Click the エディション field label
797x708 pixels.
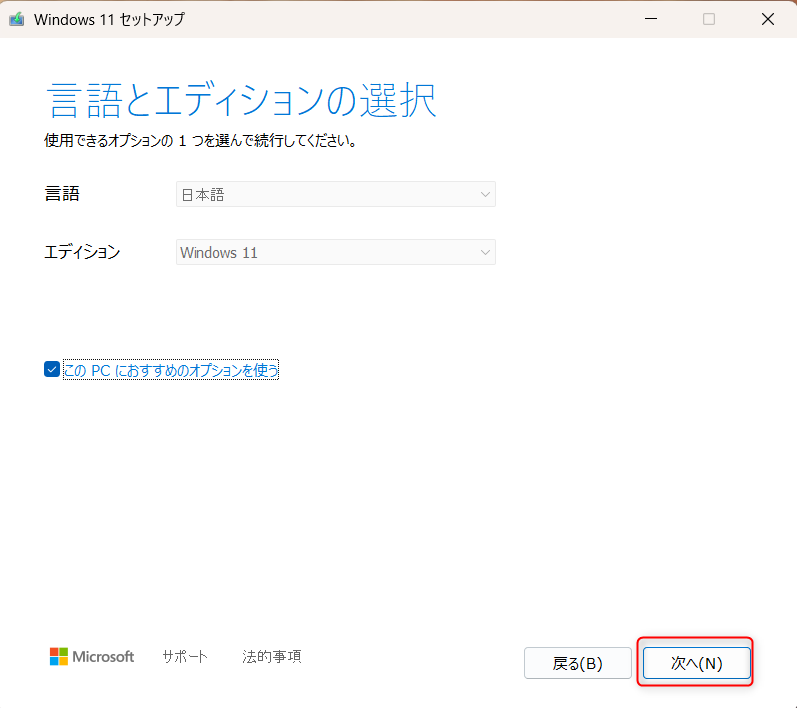point(82,252)
